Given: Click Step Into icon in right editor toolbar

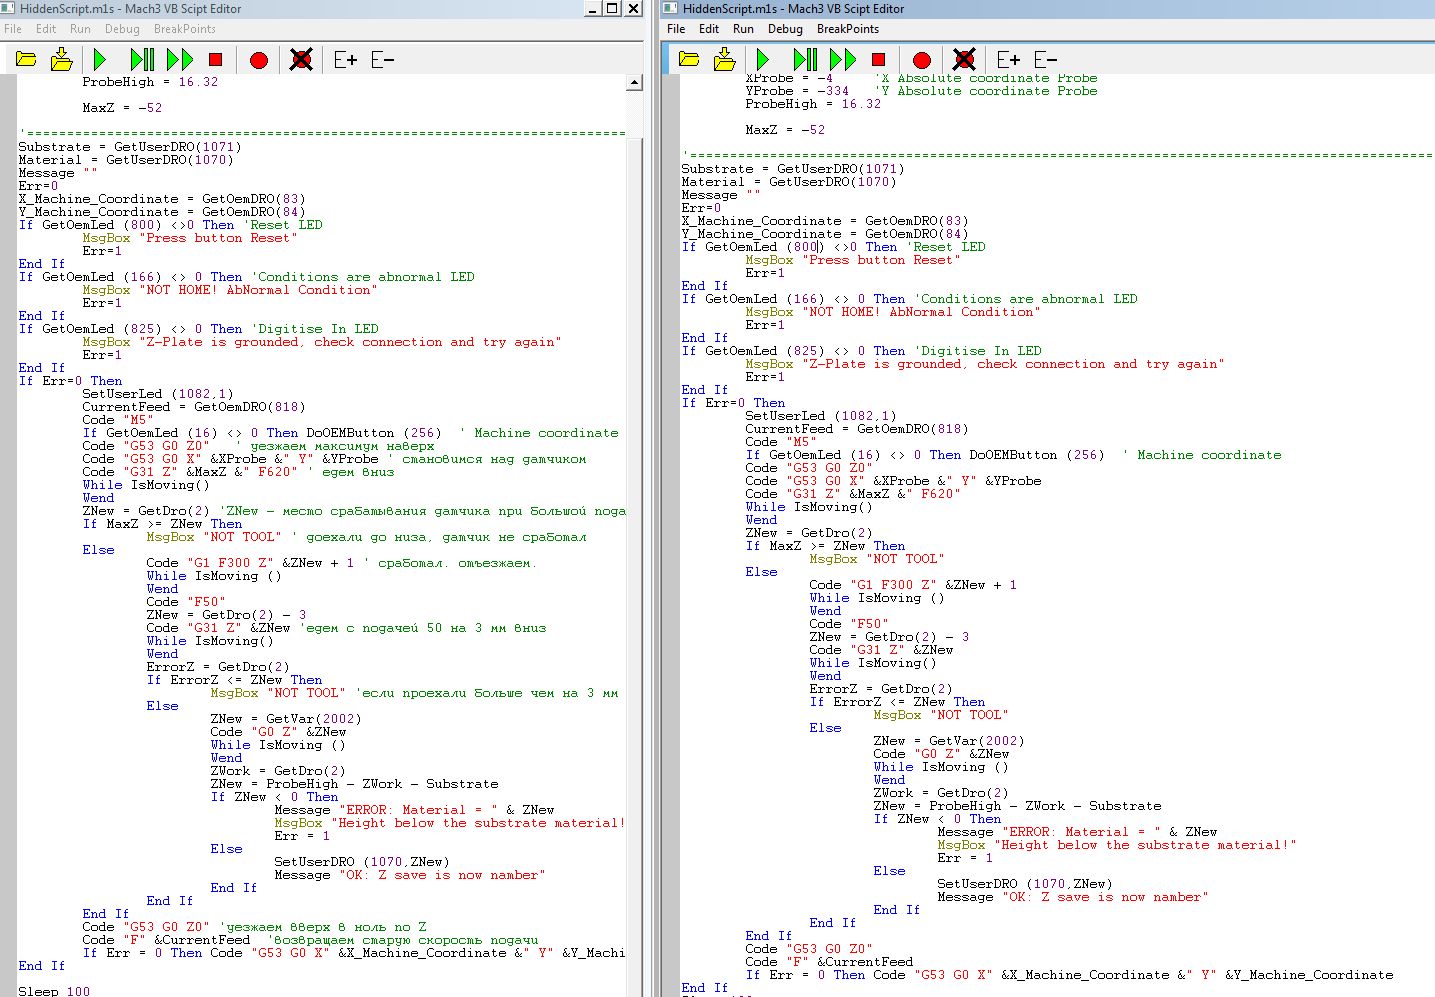Looking at the screenshot, I should pyautogui.click(x=804, y=60).
